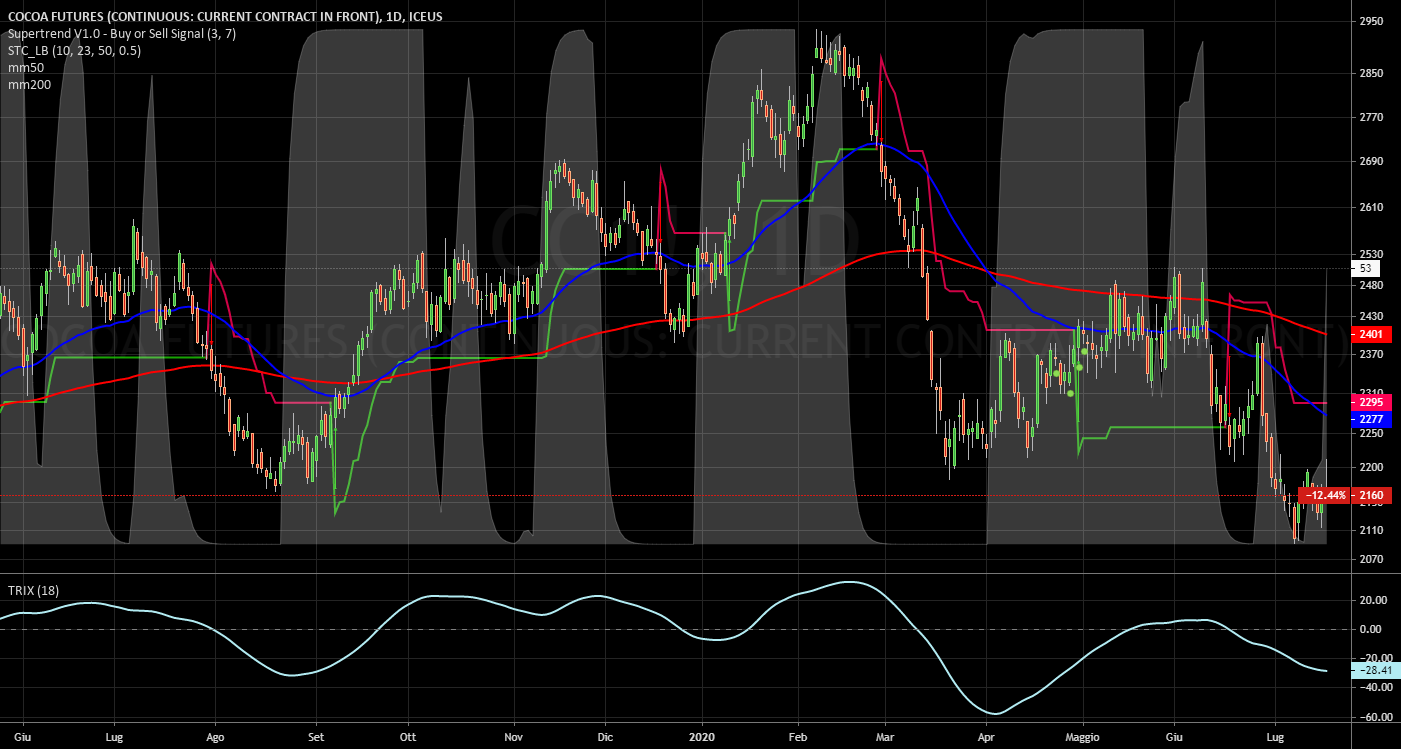
Task: Click the Maggio date on time axis
Action: [x=1081, y=736]
